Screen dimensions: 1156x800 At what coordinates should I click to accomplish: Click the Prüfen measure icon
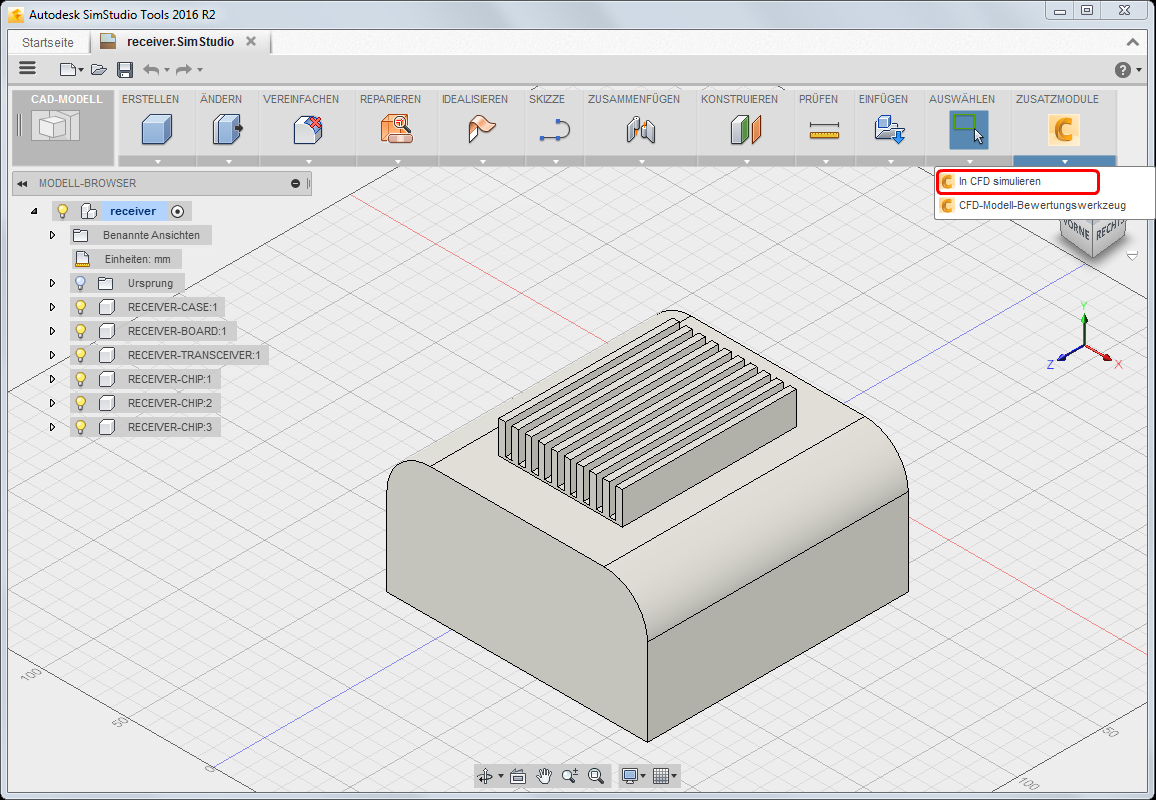coord(824,130)
